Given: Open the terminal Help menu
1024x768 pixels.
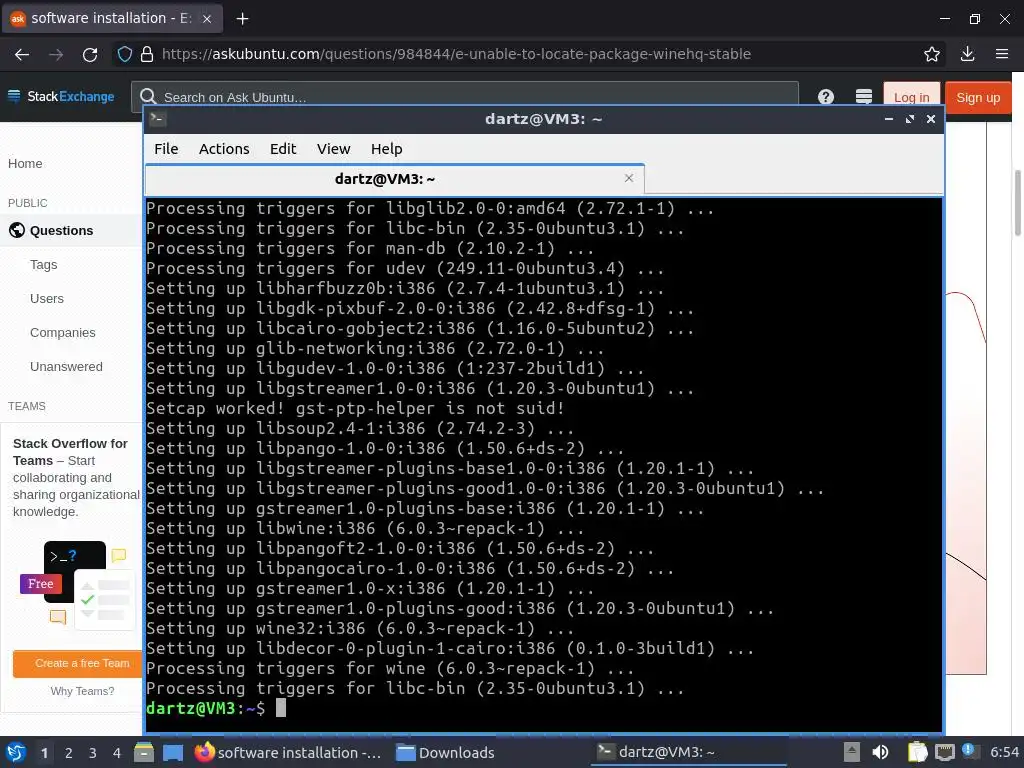Looking at the screenshot, I should (387, 149).
